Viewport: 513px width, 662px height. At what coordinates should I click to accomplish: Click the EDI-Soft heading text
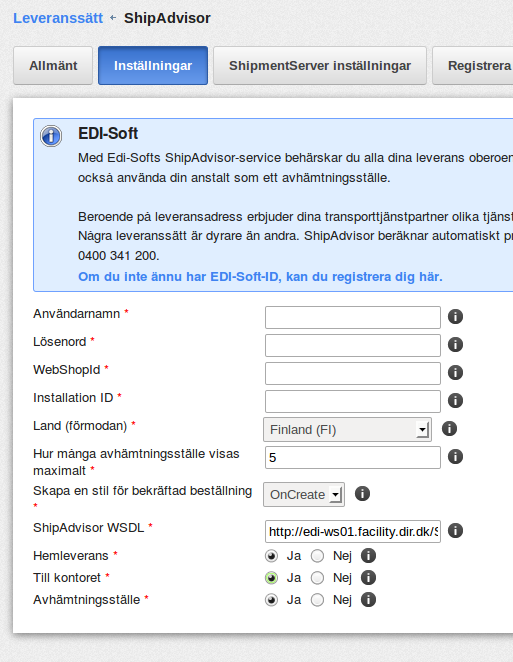pos(108,133)
